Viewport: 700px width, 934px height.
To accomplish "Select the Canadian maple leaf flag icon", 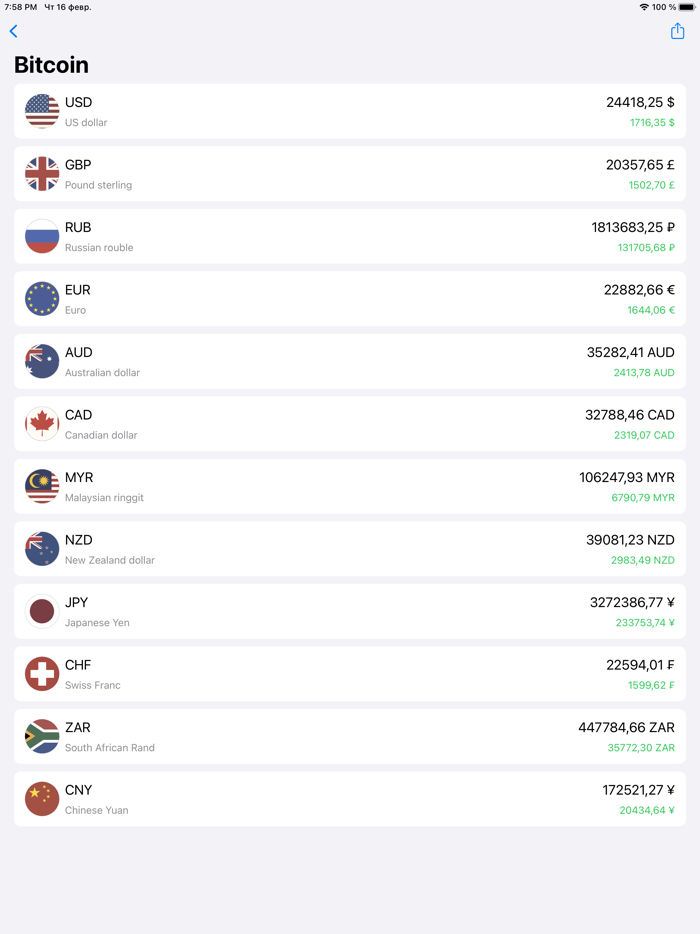I will tap(41, 423).
